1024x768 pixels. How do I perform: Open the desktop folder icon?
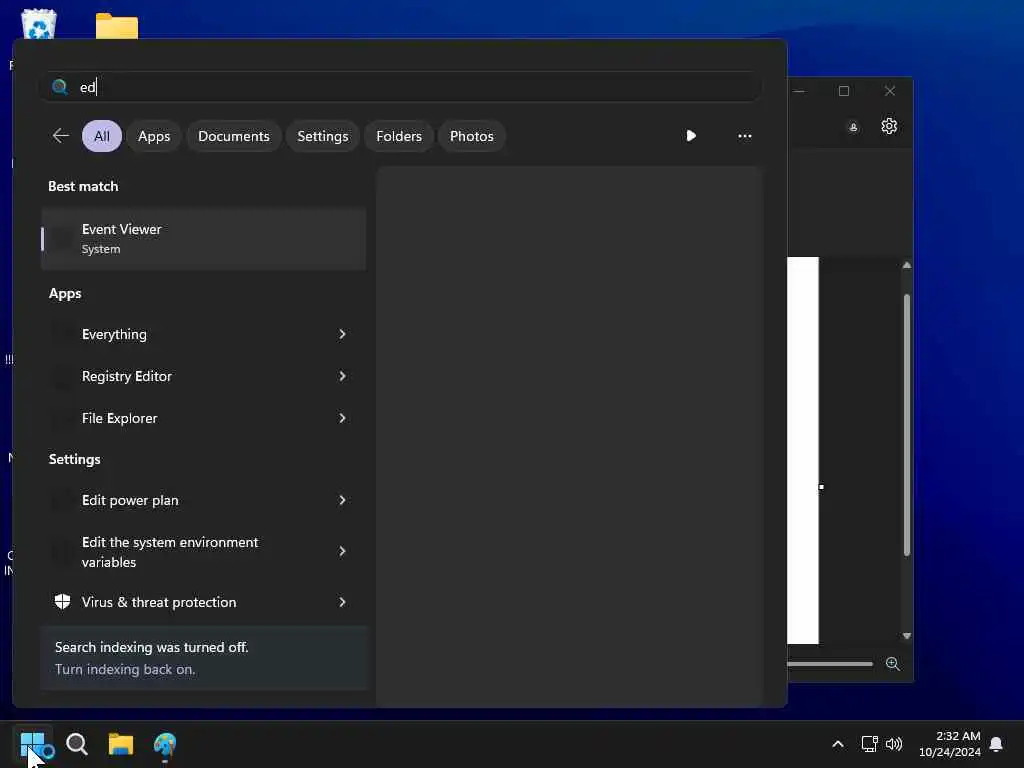pyautogui.click(x=117, y=26)
